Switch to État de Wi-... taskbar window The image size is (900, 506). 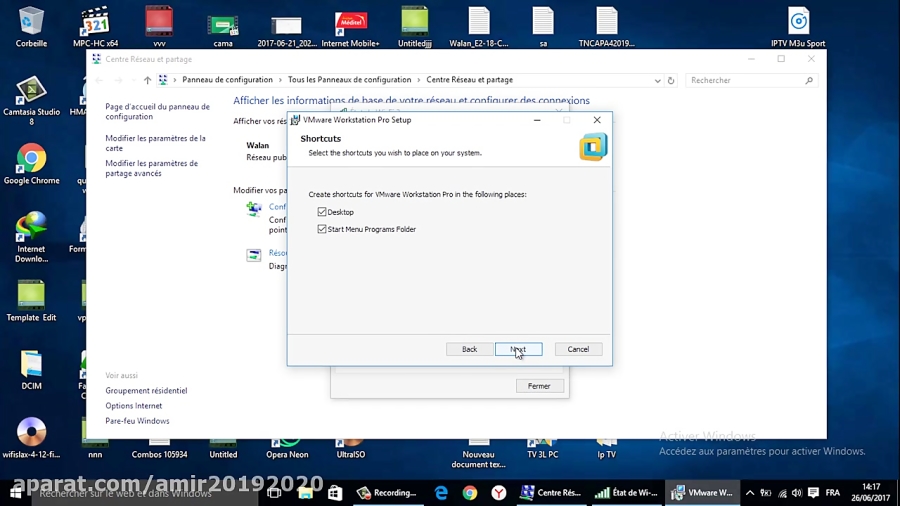tap(627, 492)
